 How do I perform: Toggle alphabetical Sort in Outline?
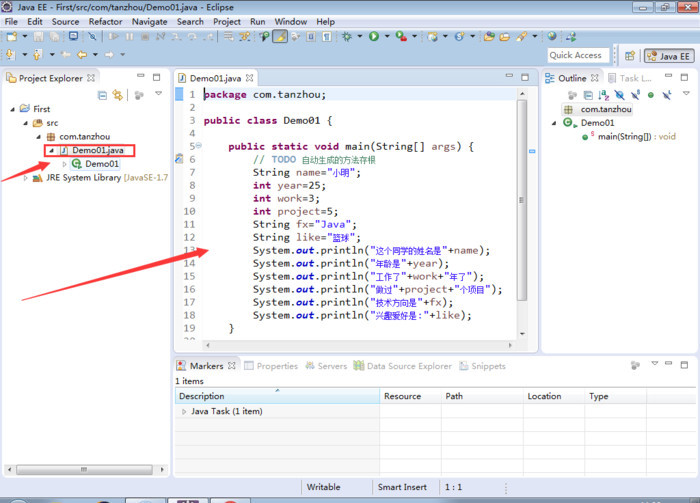[604, 95]
